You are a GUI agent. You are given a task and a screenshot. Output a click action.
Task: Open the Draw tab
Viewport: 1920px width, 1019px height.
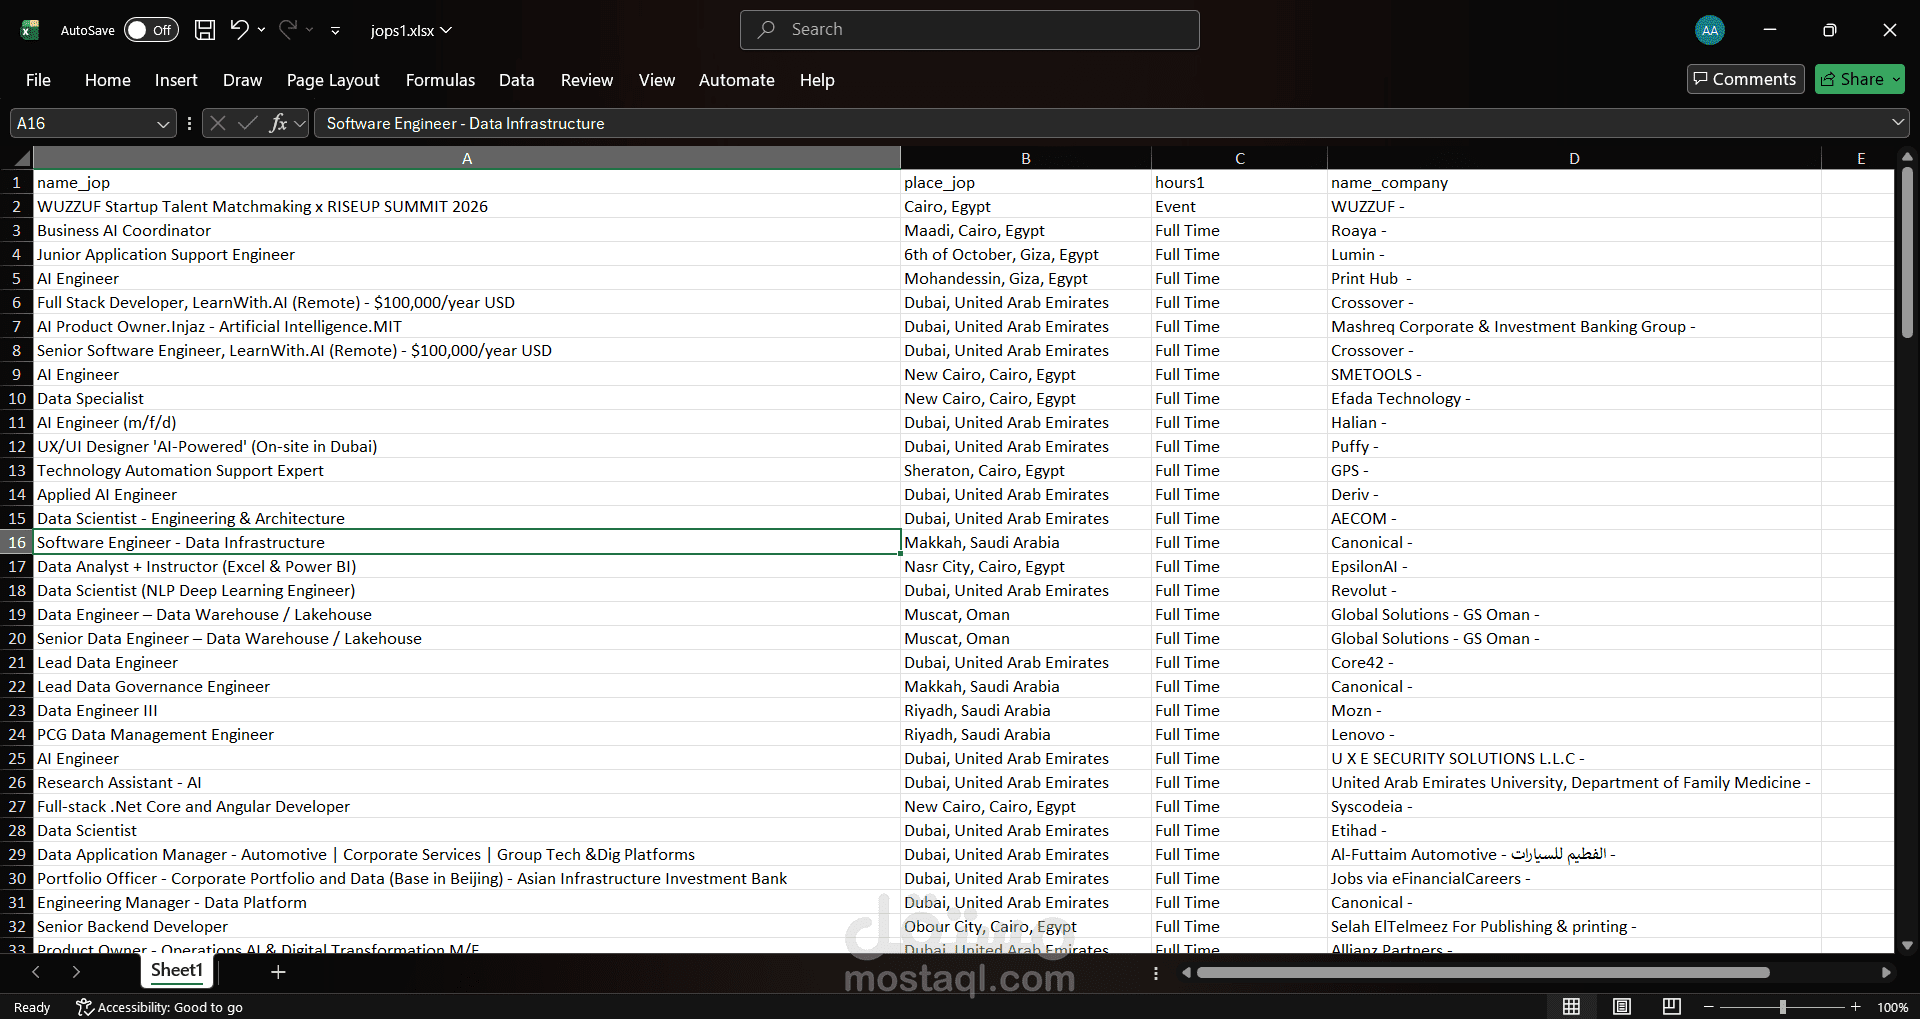243,80
